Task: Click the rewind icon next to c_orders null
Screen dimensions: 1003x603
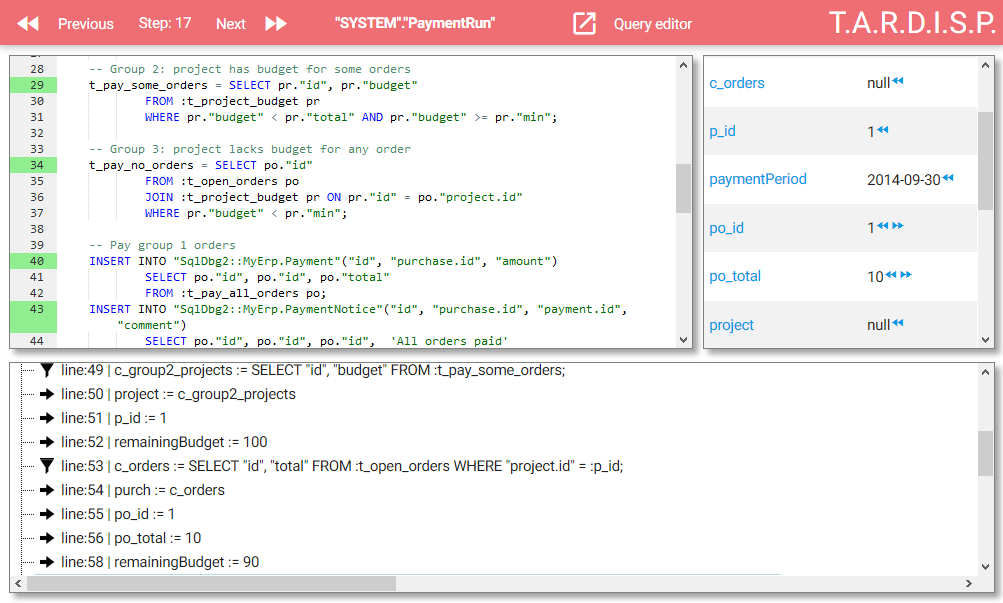Action: (897, 81)
